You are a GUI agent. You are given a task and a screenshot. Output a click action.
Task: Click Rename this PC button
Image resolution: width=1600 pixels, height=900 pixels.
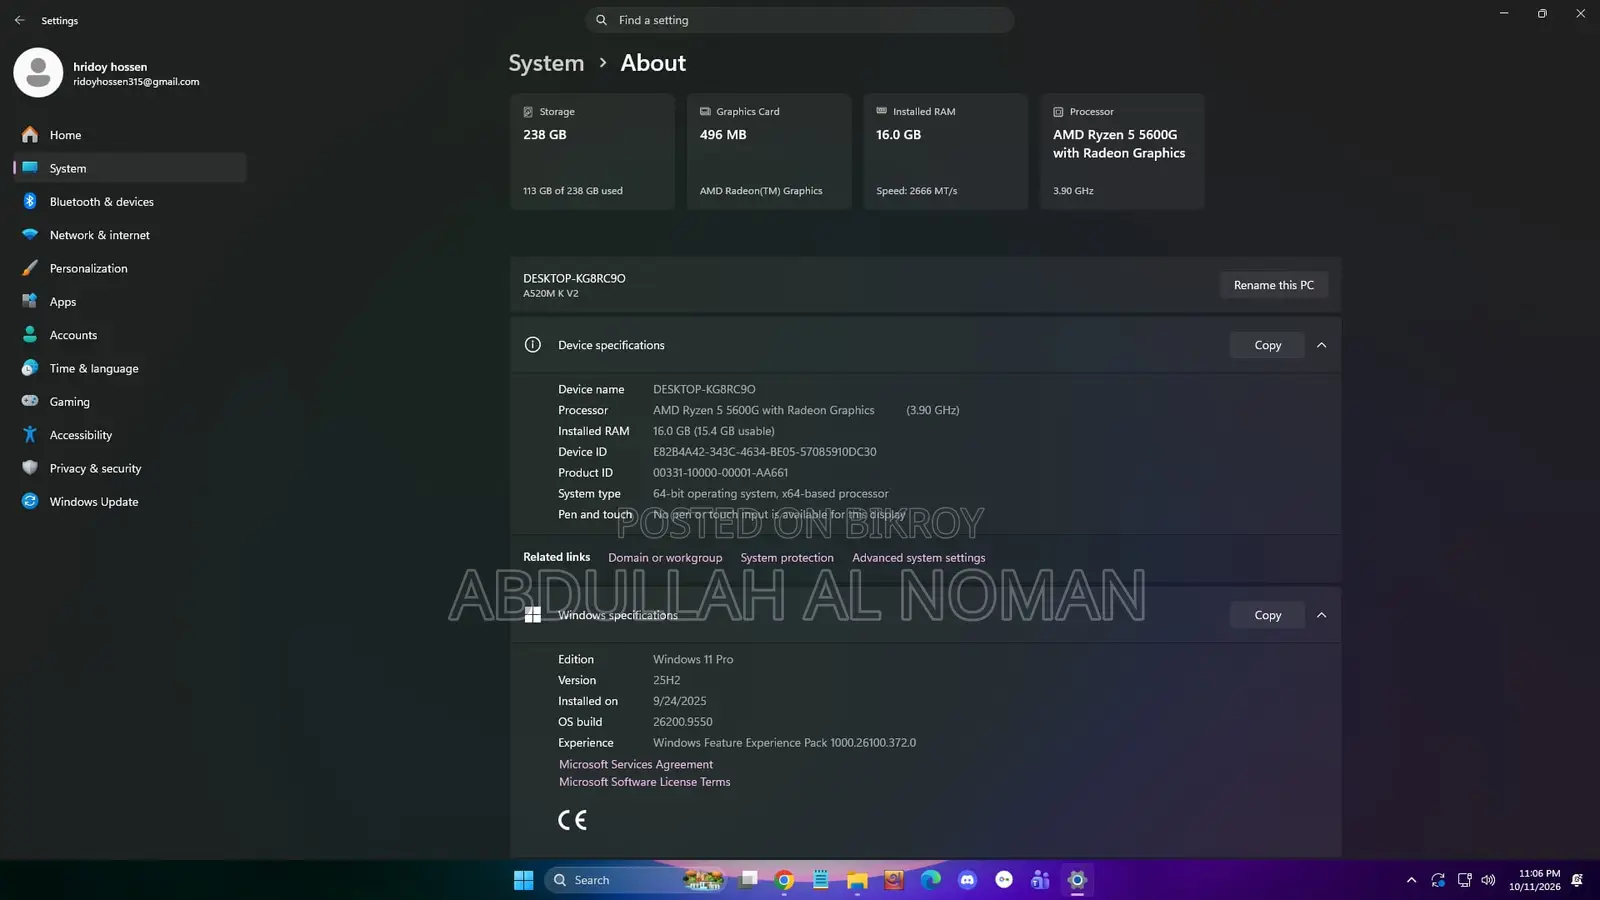click(x=1274, y=285)
